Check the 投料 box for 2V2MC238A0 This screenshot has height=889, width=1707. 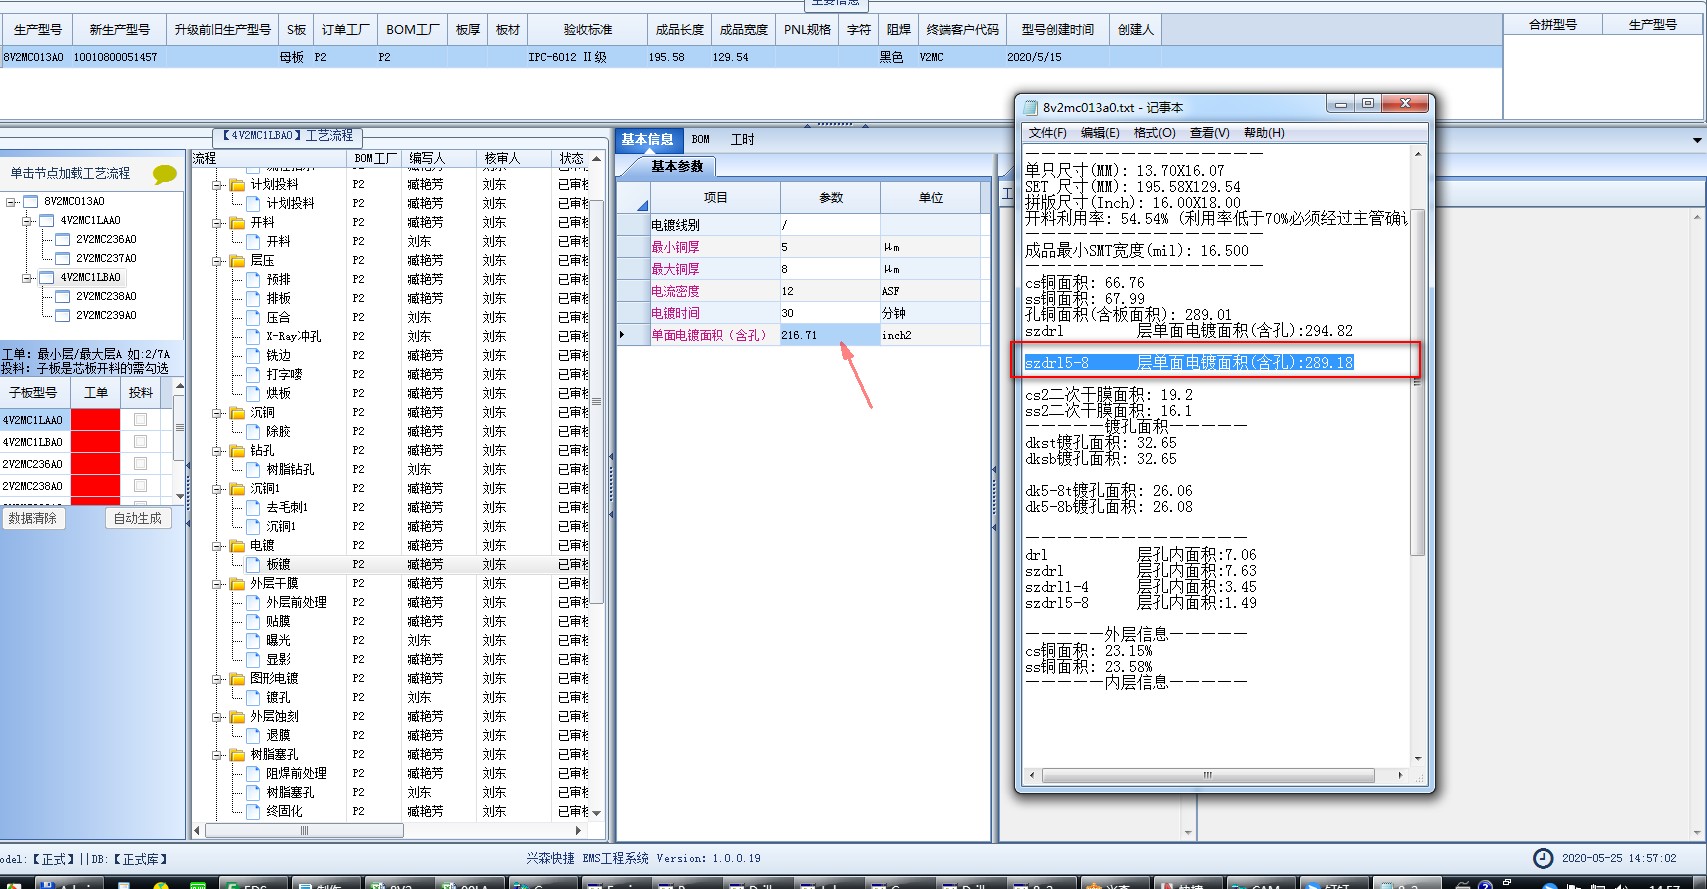pyautogui.click(x=141, y=486)
